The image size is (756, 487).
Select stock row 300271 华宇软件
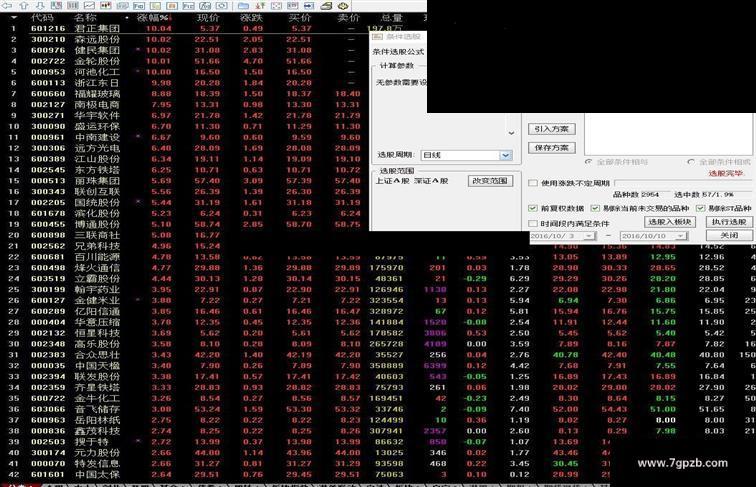[x=185, y=116]
